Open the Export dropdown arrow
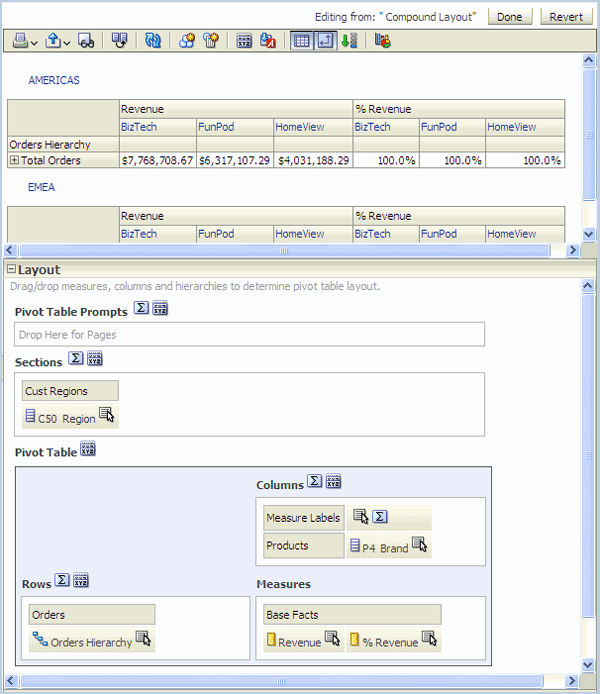Screen dimensions: 600x694 coord(66,42)
